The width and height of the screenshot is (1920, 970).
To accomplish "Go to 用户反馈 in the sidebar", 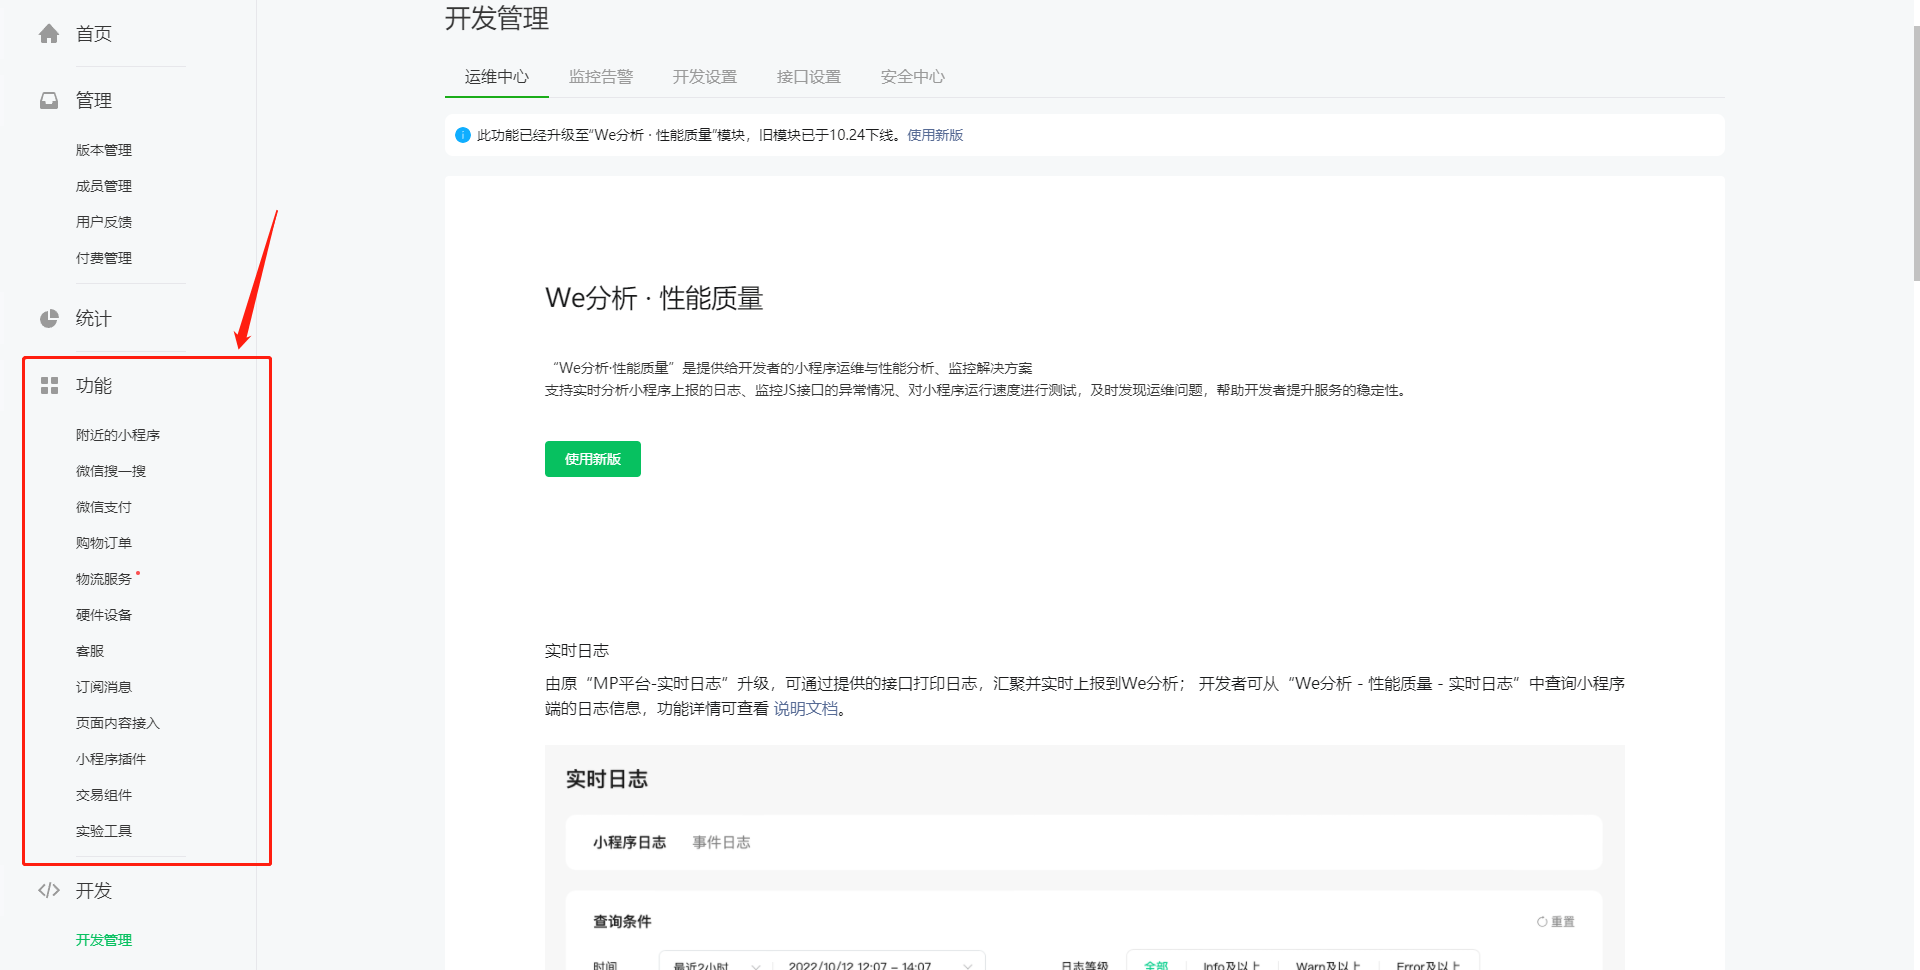I will (104, 222).
